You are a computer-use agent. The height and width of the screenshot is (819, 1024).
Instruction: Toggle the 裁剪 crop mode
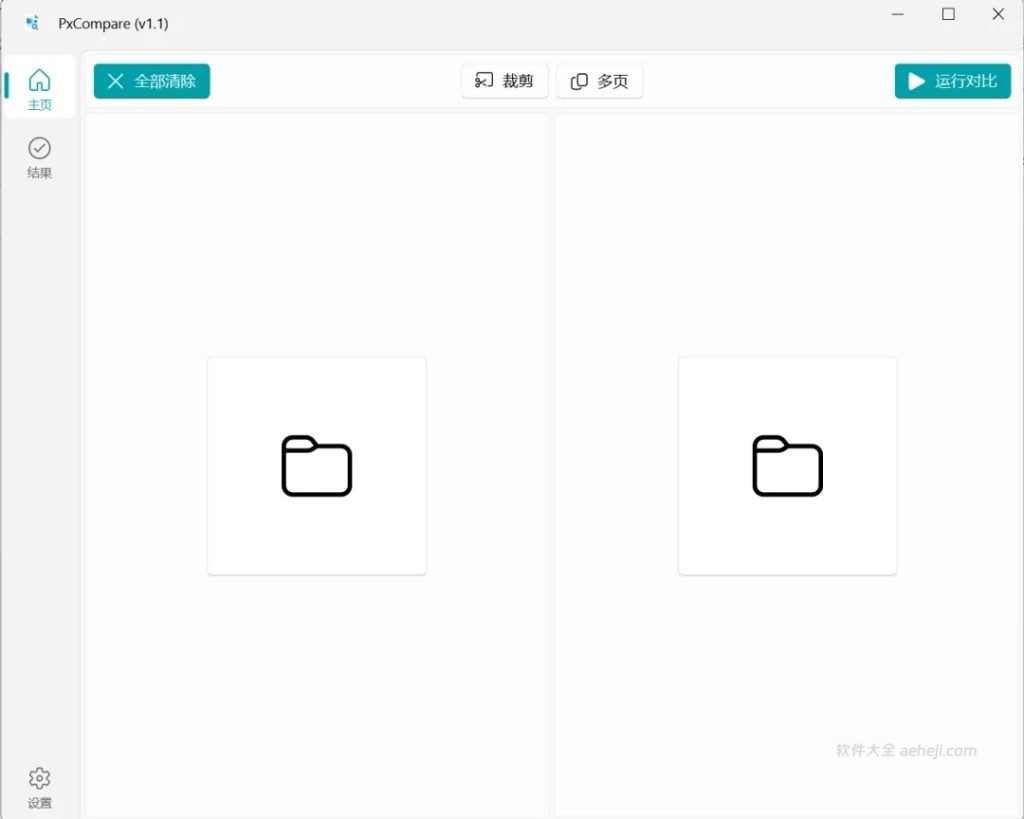[504, 81]
